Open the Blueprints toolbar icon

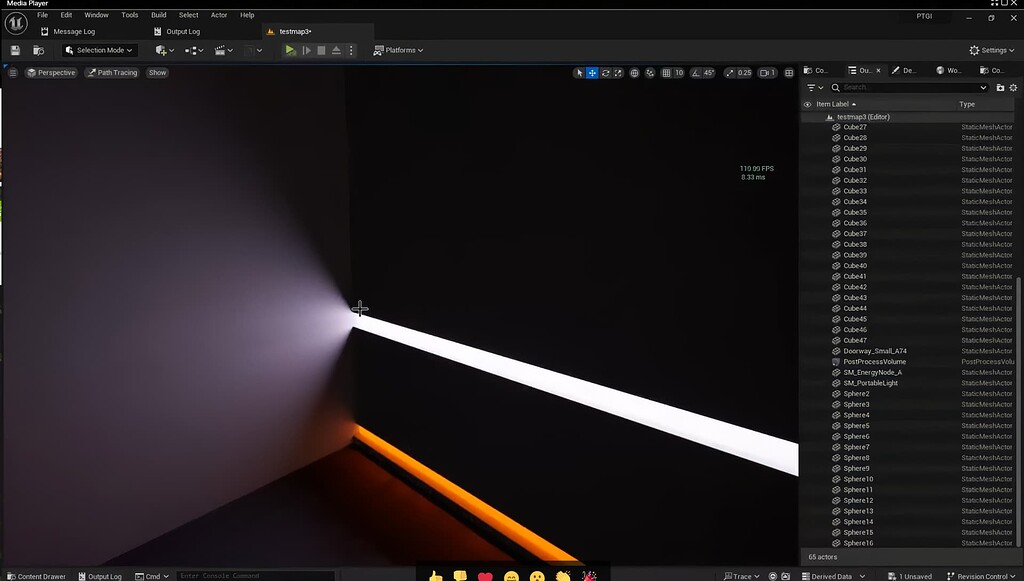[x=192, y=50]
